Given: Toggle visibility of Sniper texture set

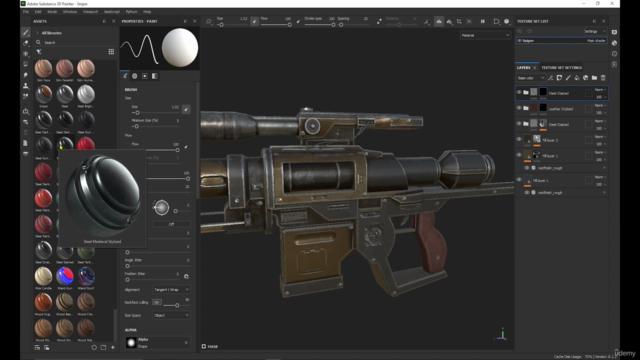Looking at the screenshot, I should (520, 40).
